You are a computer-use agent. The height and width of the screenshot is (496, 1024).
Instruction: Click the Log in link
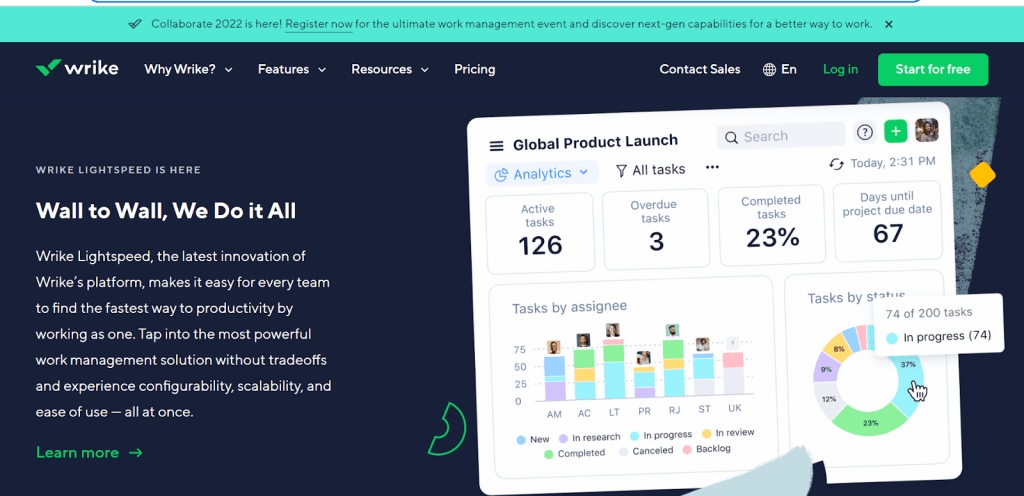(x=840, y=69)
